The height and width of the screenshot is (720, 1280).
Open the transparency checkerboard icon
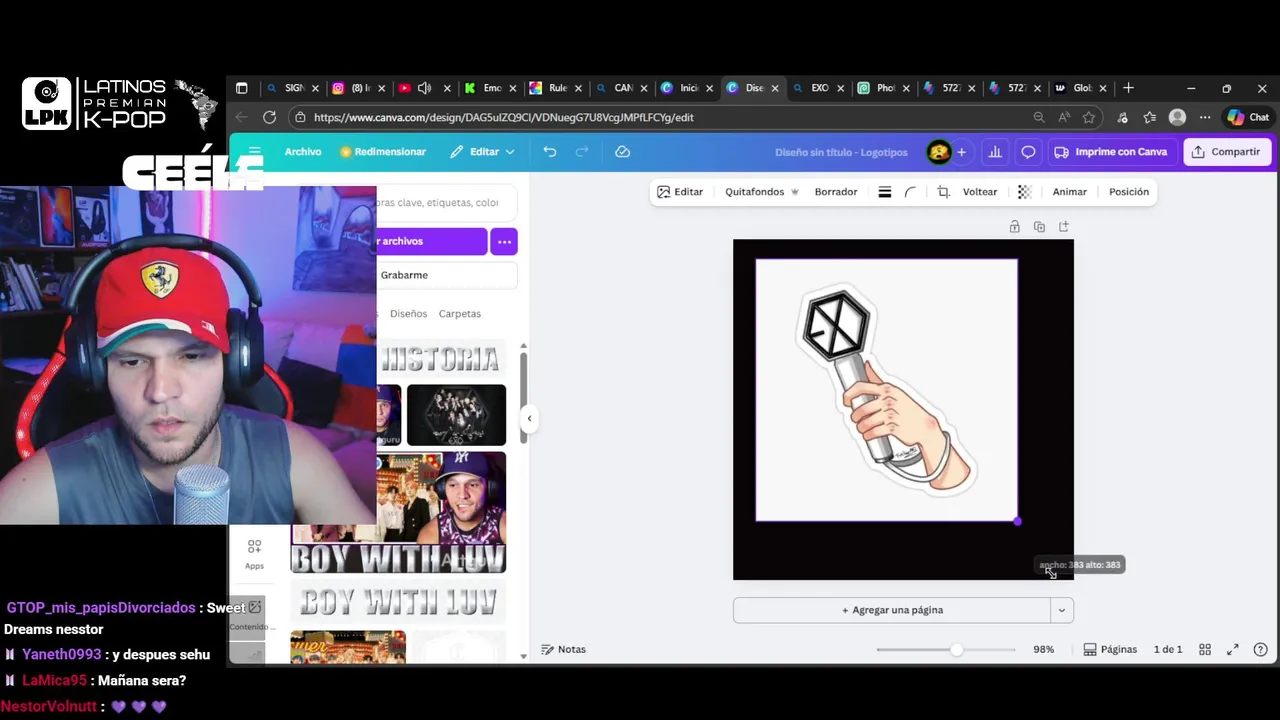coord(1024,192)
